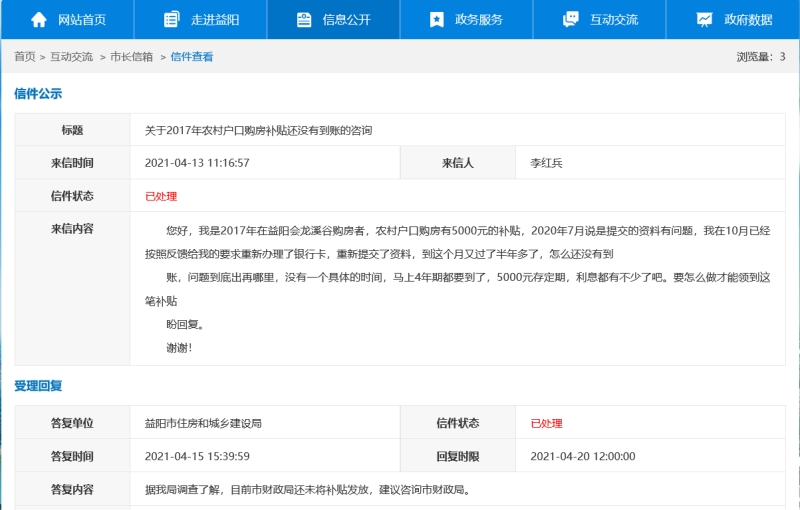Click the 首页 breadcrumb link
The height and width of the screenshot is (510, 800).
click(24, 57)
